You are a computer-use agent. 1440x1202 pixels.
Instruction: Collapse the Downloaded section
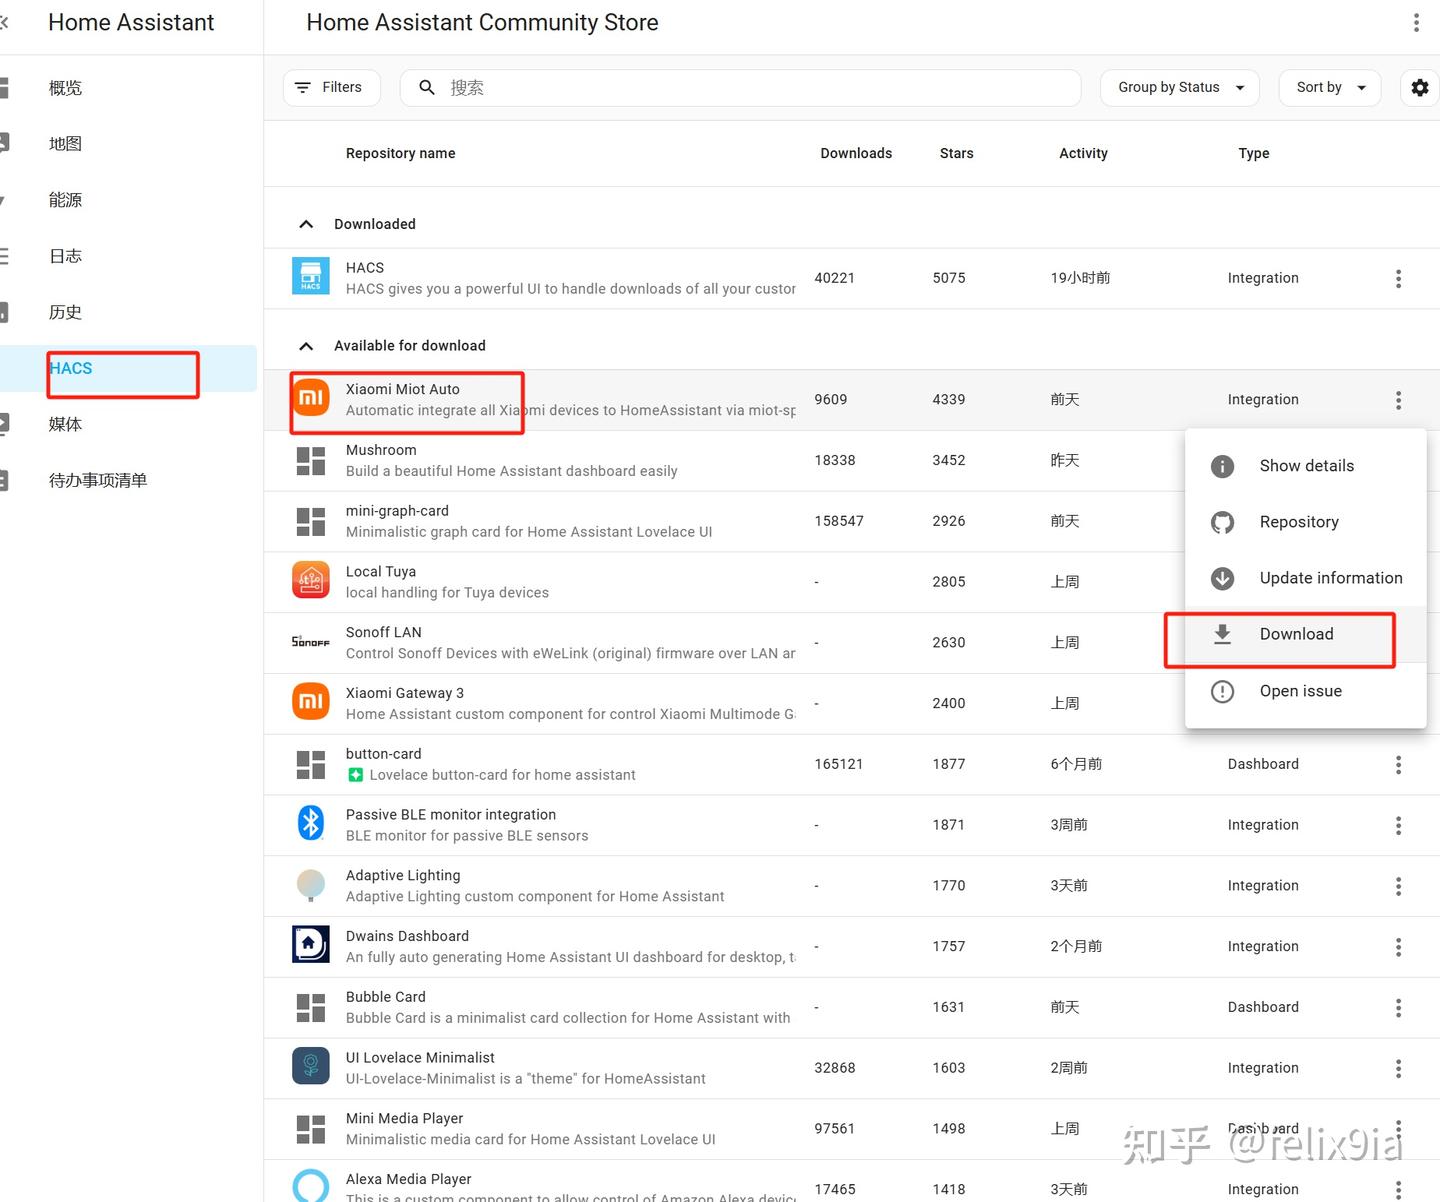(x=306, y=224)
